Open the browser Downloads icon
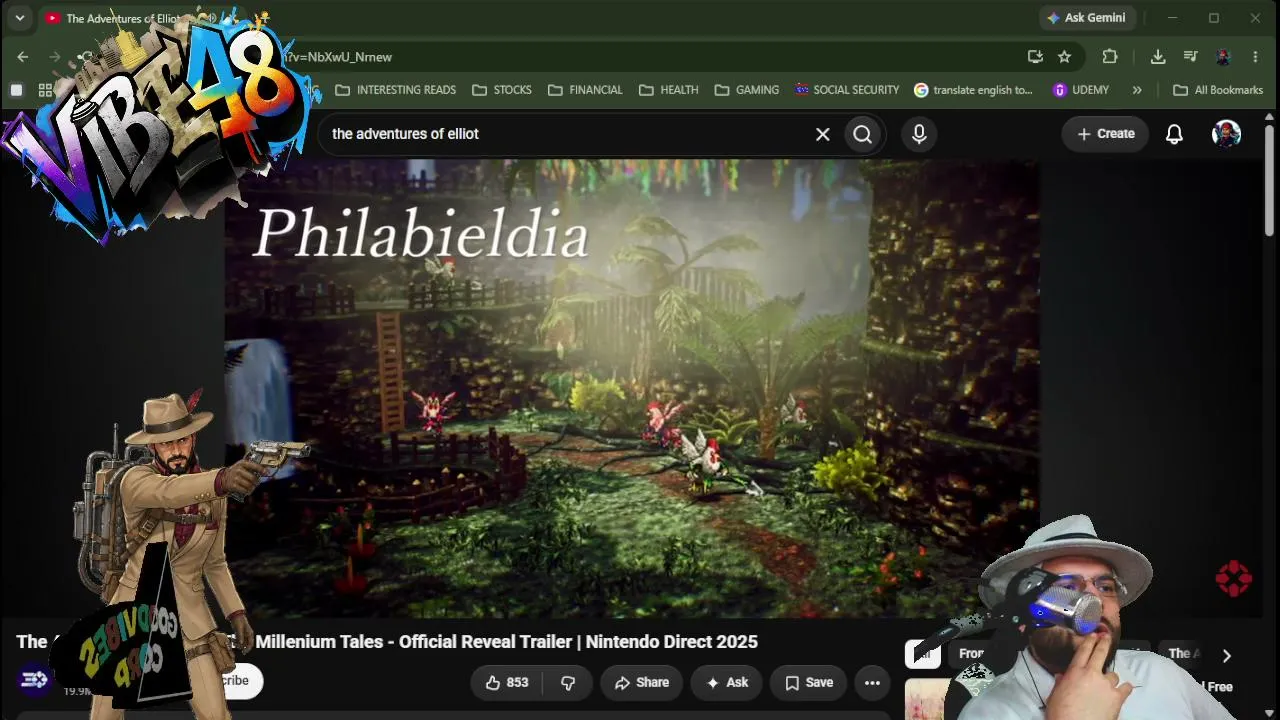Viewport: 1280px width, 720px height. pos(1158,57)
